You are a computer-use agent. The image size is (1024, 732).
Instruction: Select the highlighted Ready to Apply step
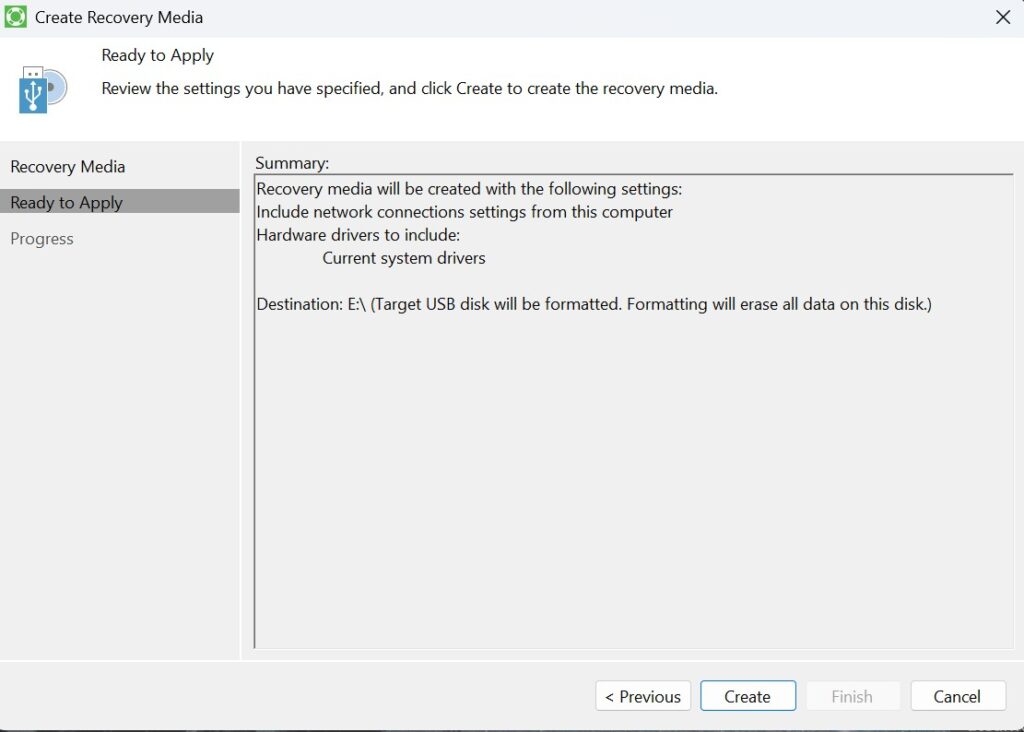(66, 203)
